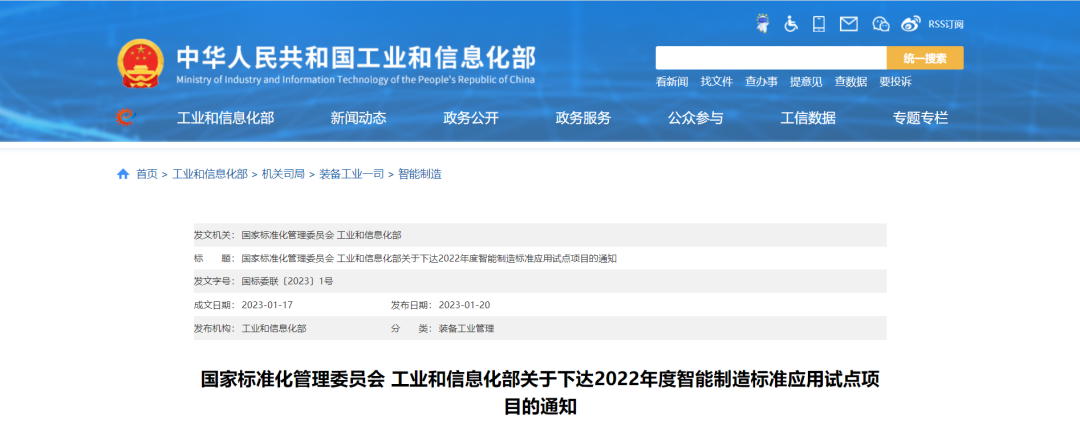Open the 找文件 quick link

pyautogui.click(x=716, y=81)
